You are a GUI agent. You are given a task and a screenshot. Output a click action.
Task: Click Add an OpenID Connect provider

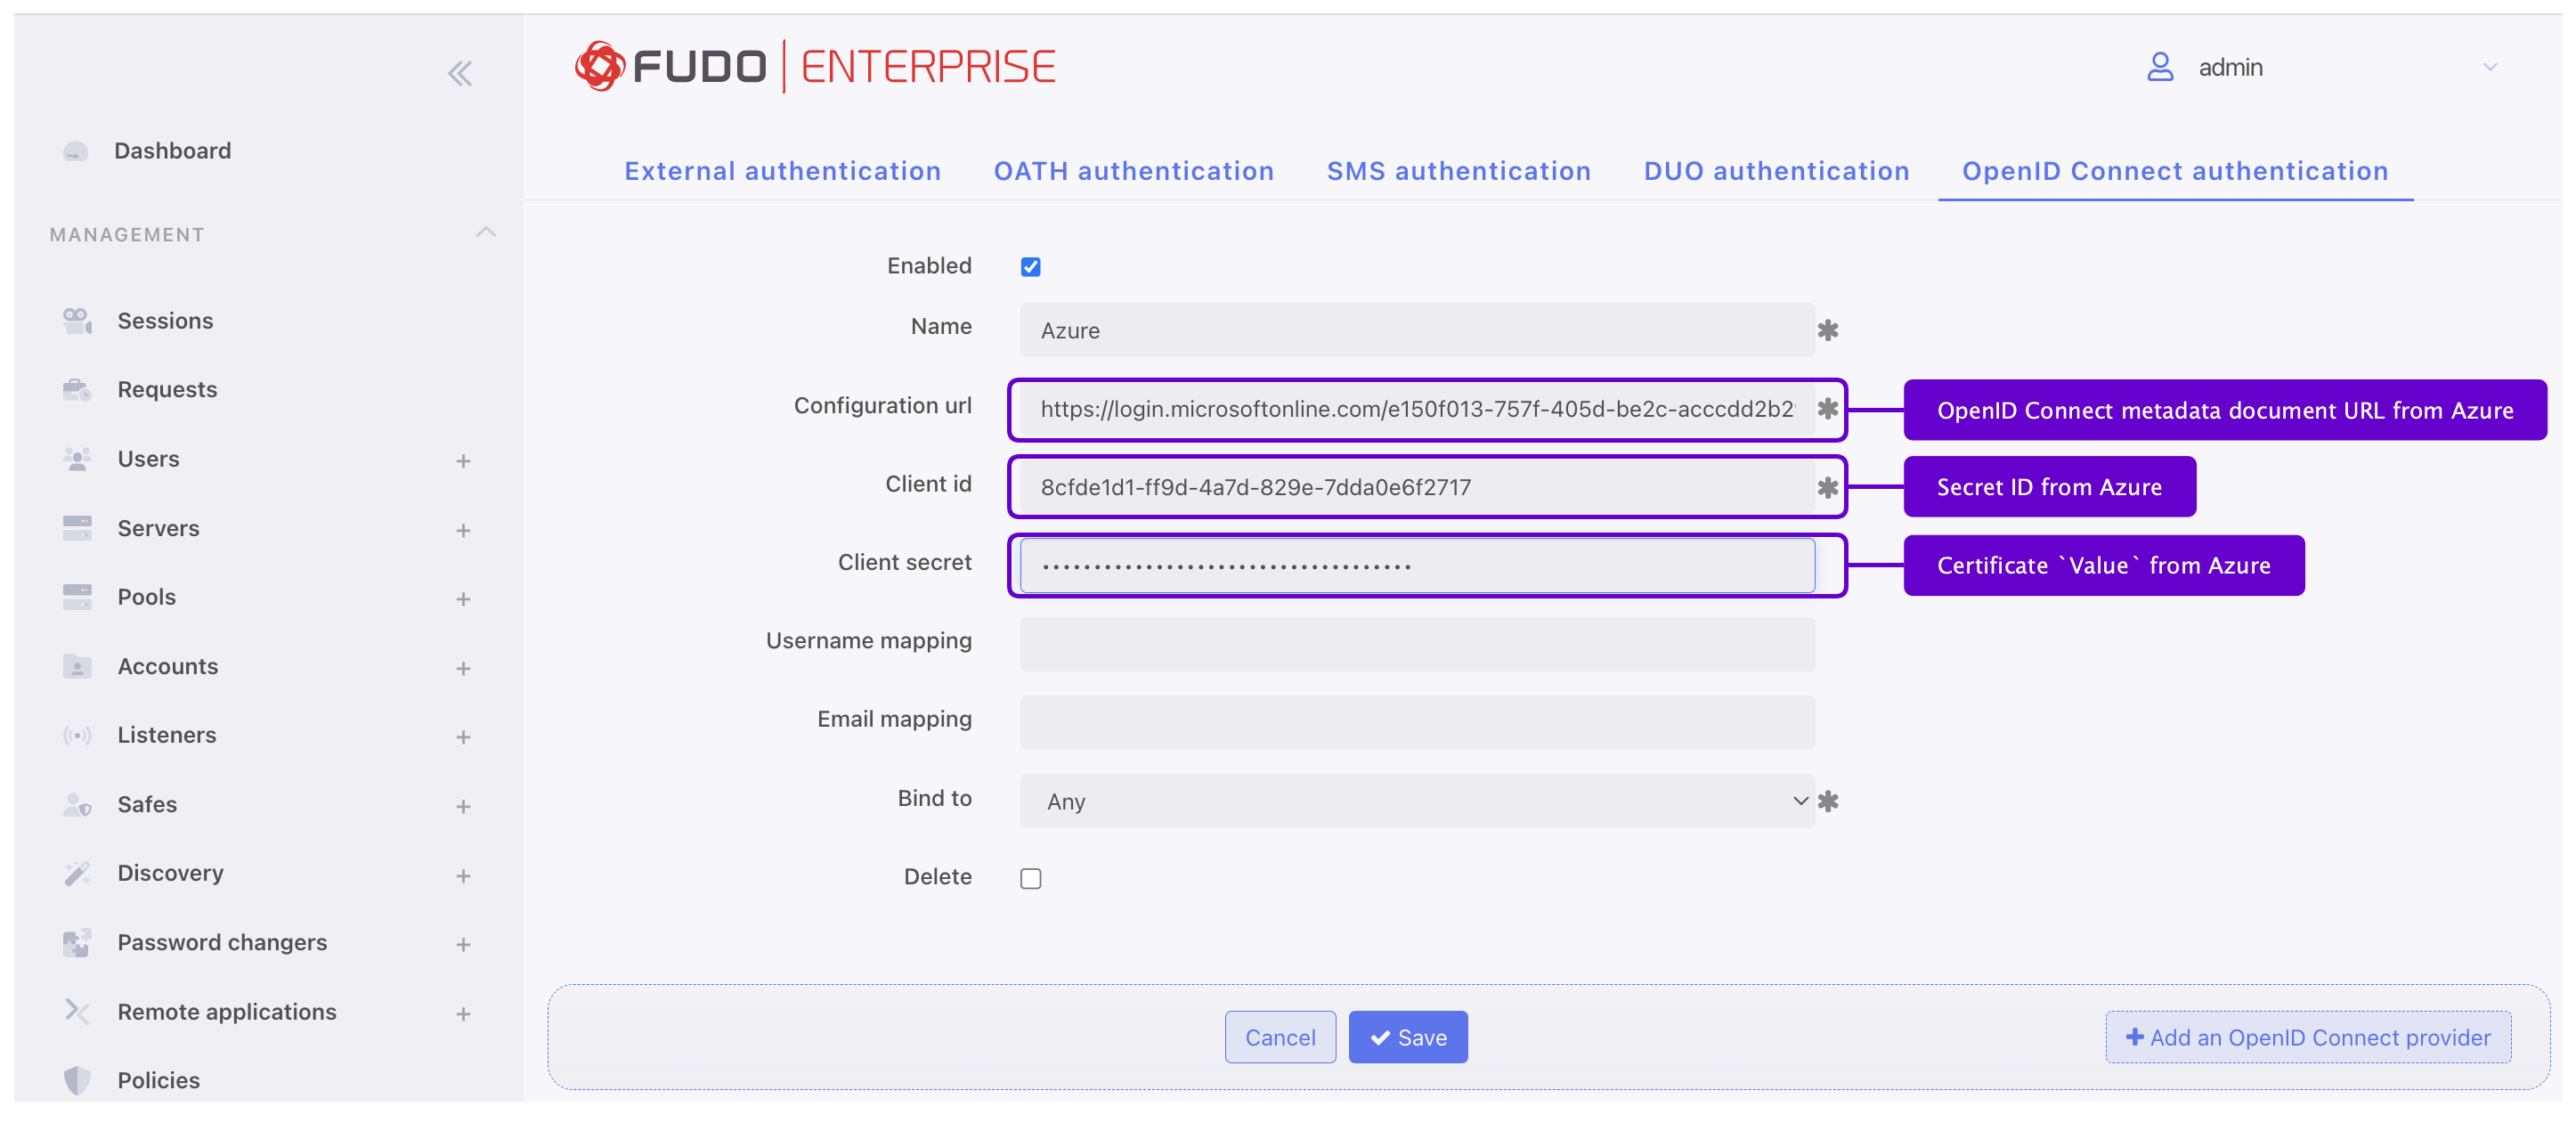click(x=2308, y=1037)
